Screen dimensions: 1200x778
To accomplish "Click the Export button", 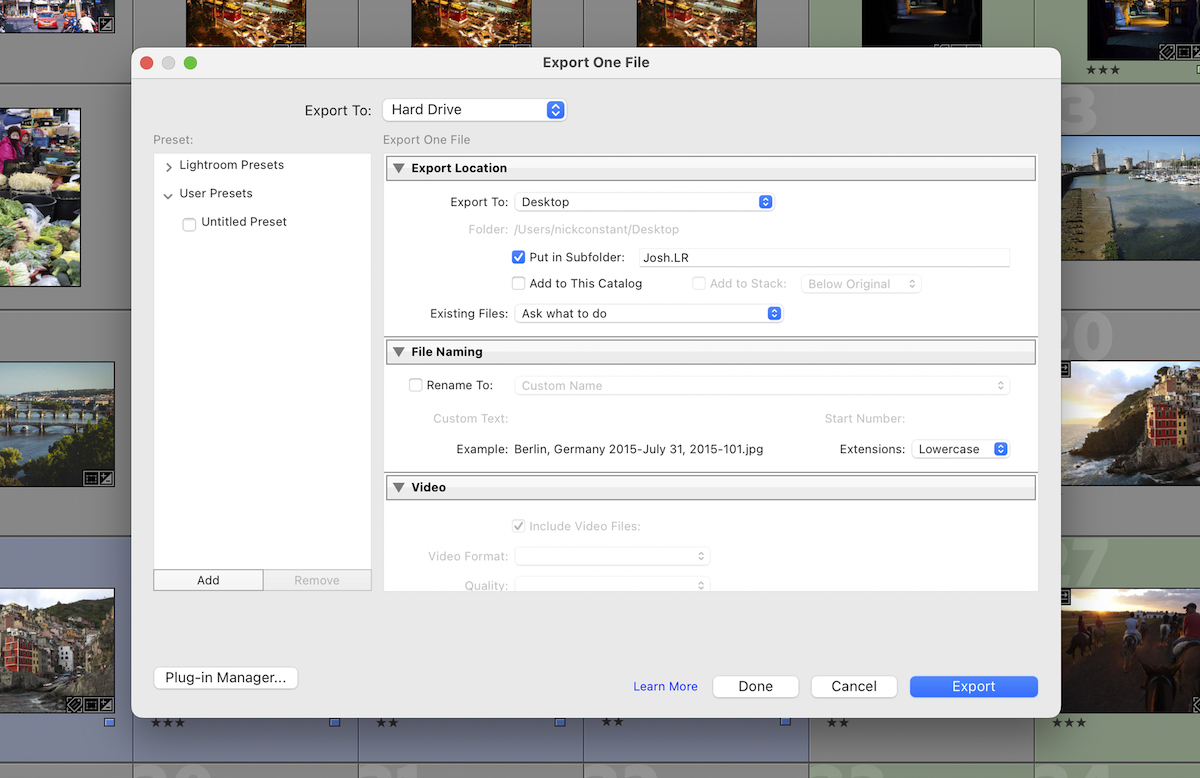I will click(972, 686).
